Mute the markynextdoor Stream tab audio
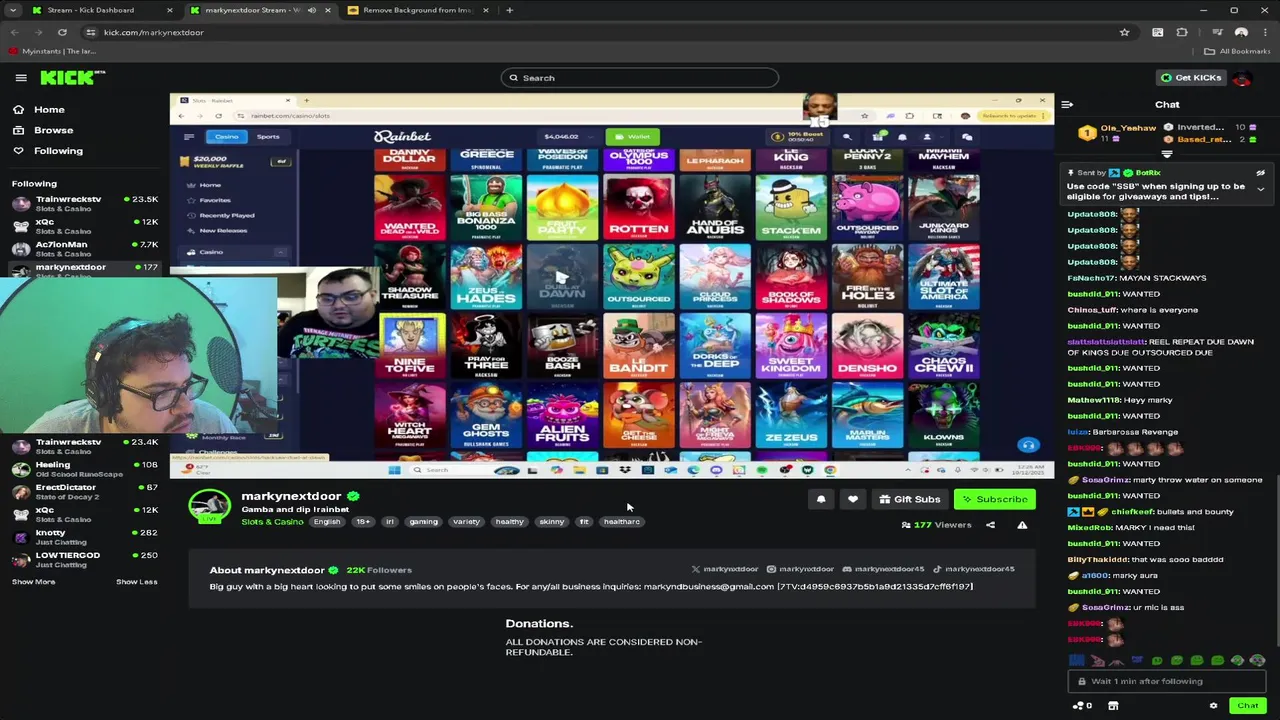The image size is (1280, 720). tap(311, 10)
